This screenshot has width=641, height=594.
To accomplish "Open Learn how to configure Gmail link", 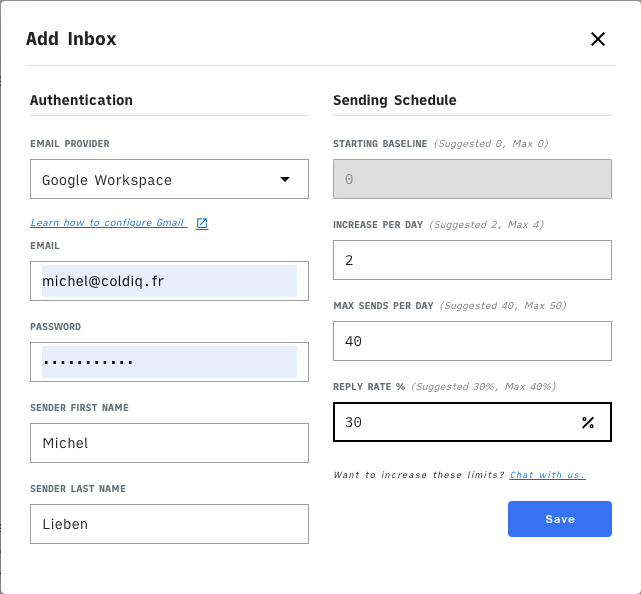I will click(108, 223).
